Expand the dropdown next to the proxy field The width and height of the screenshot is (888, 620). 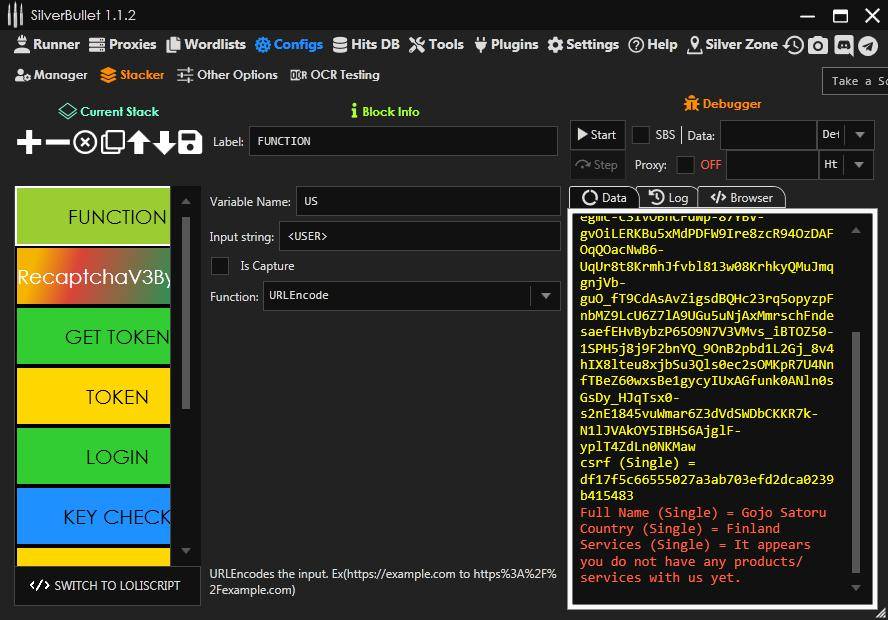(x=858, y=164)
